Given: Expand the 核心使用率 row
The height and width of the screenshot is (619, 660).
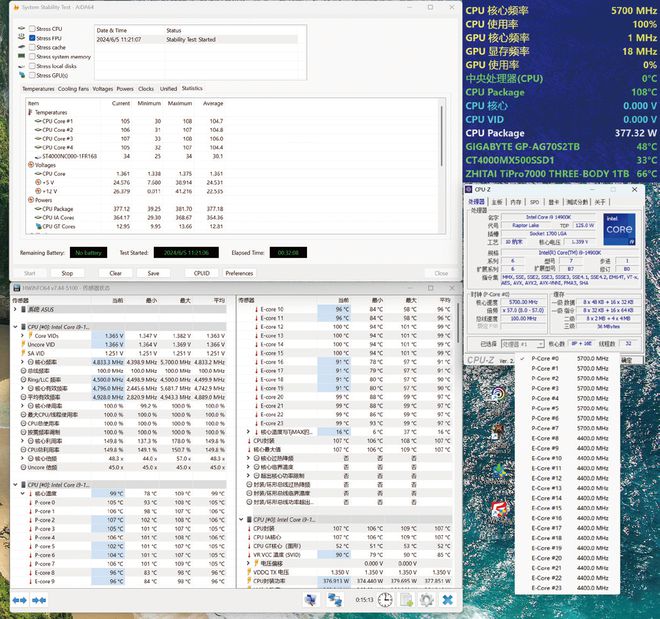Looking at the screenshot, I should [x=23, y=406].
